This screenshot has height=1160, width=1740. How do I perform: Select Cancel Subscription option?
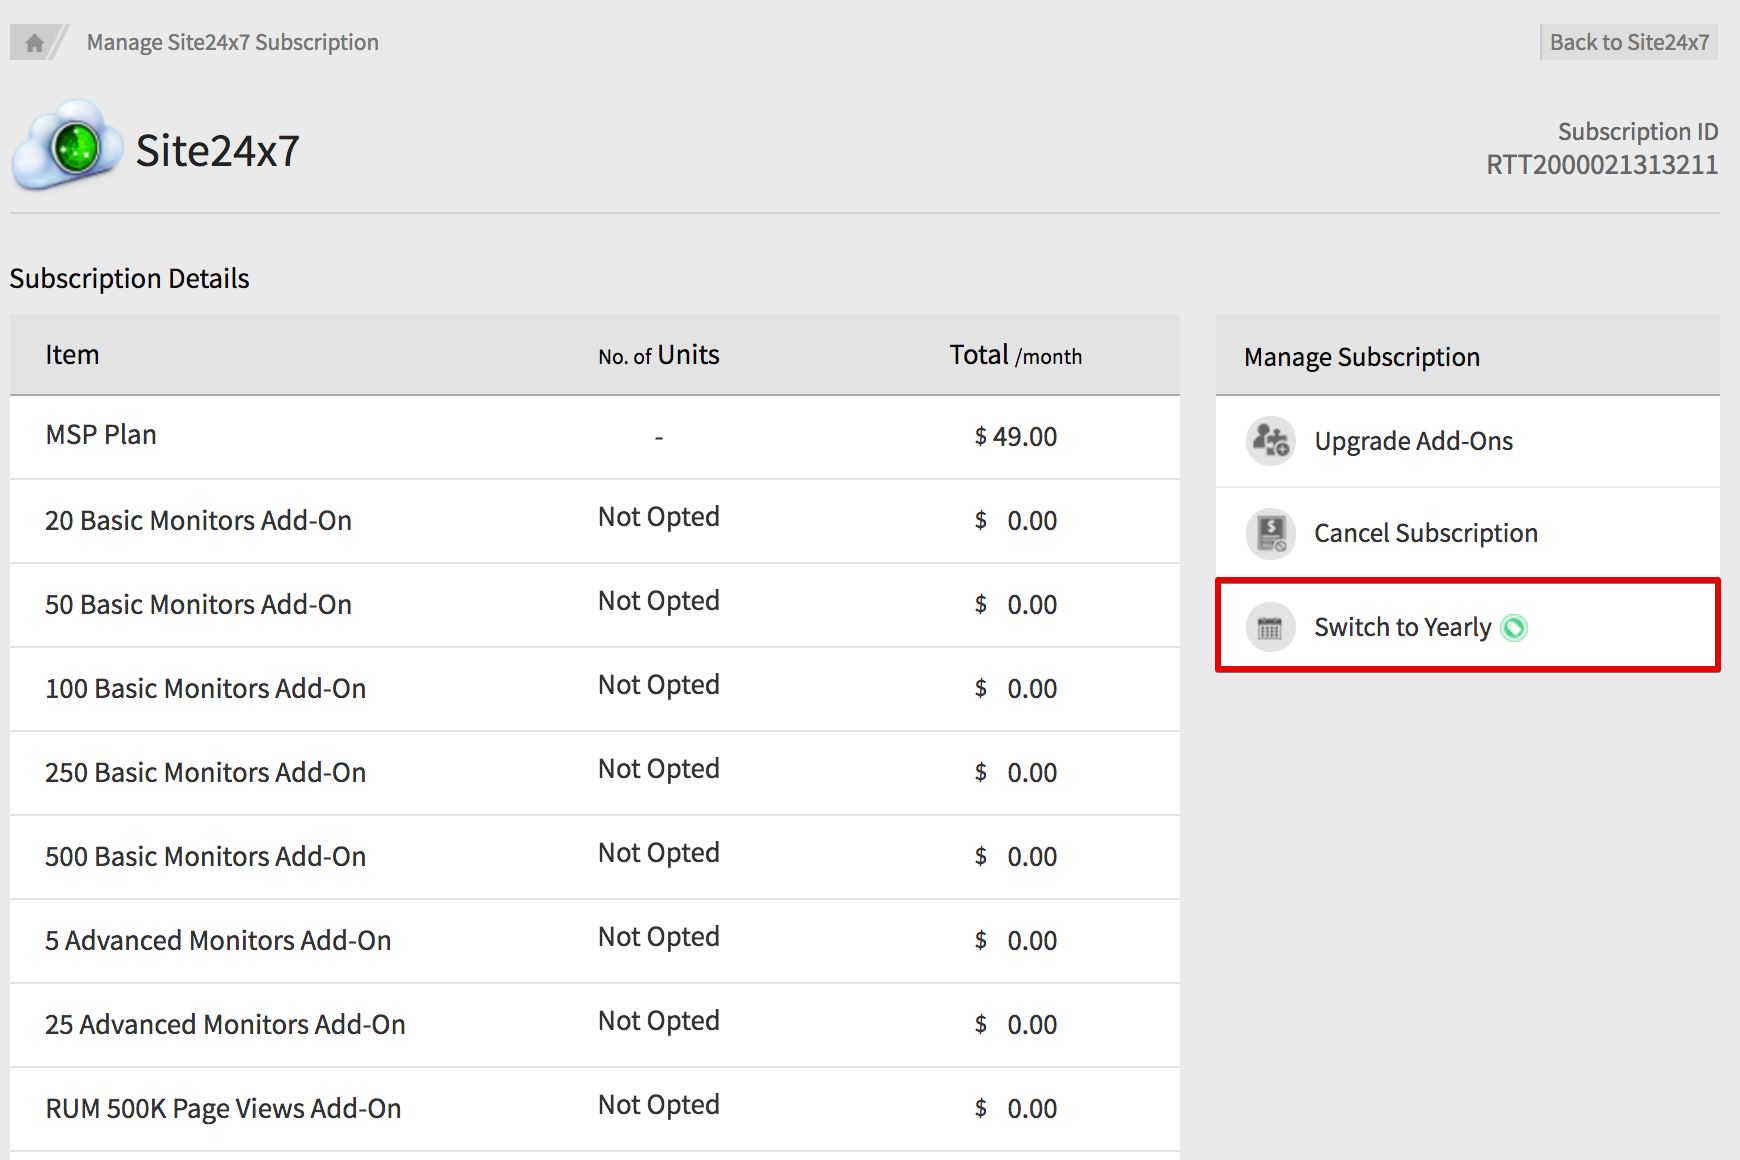(x=1425, y=533)
